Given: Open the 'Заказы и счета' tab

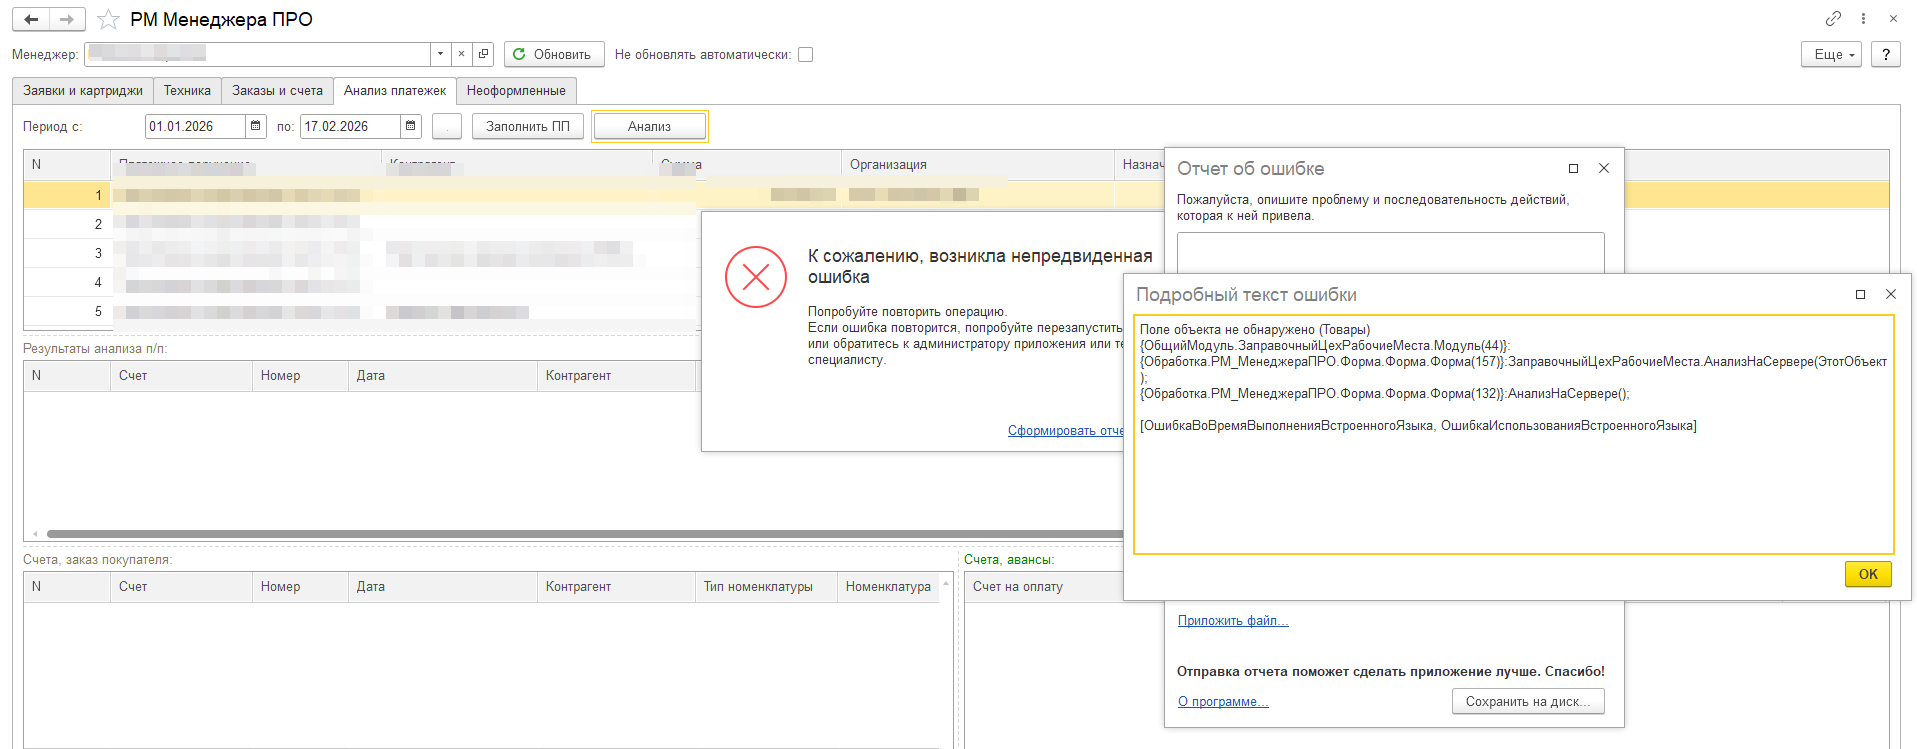Looking at the screenshot, I should coord(277,90).
